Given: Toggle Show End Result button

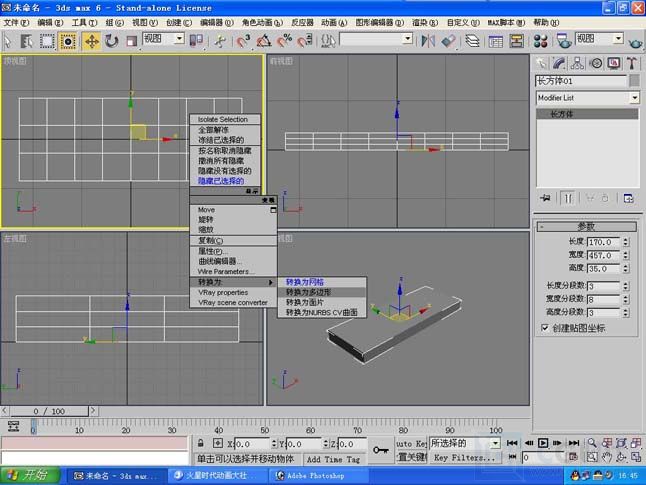Looking at the screenshot, I should (568, 198).
